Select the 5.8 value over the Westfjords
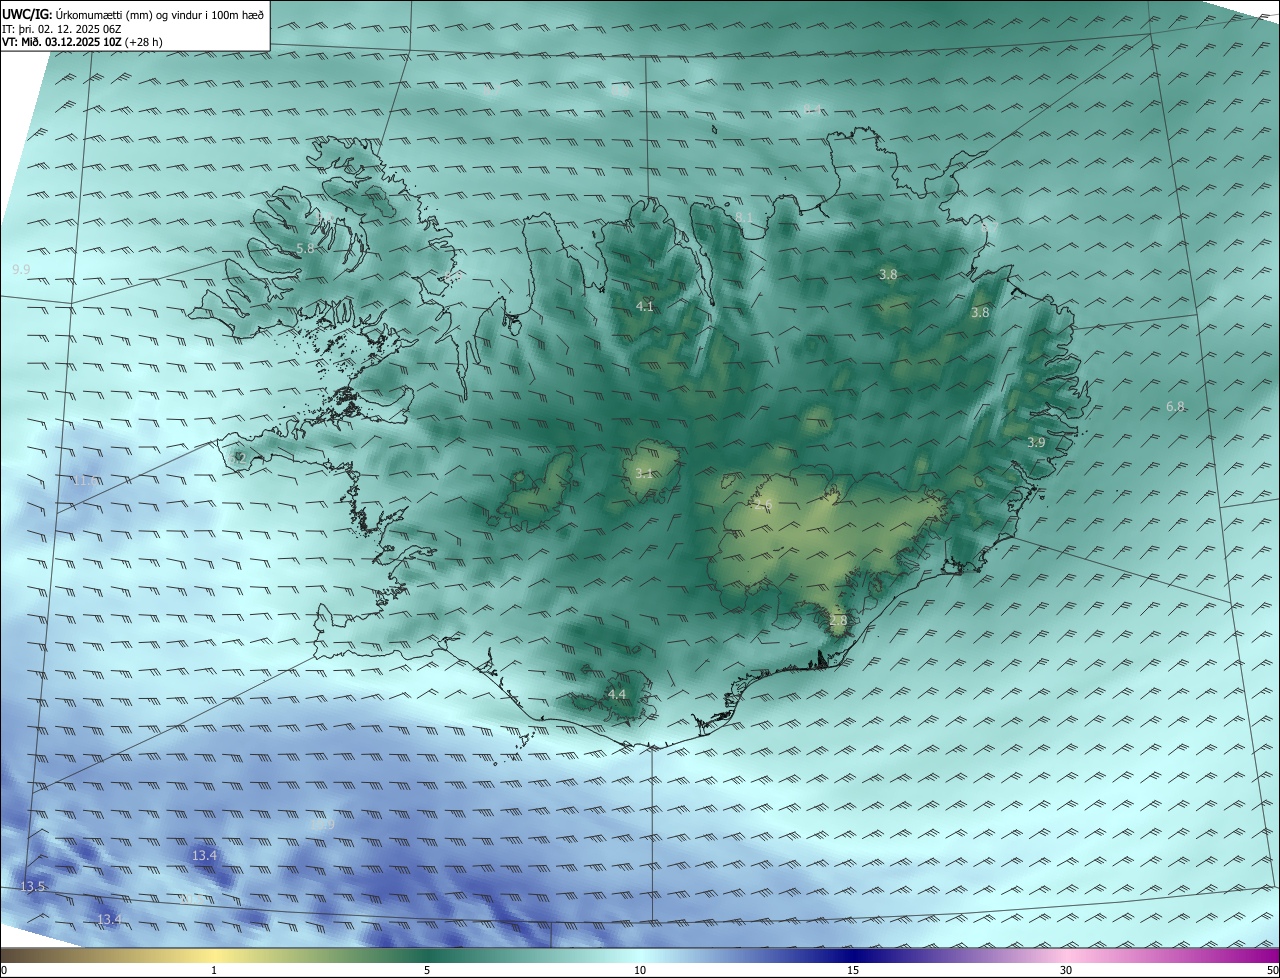This screenshot has height=978, width=1280. click(305, 248)
